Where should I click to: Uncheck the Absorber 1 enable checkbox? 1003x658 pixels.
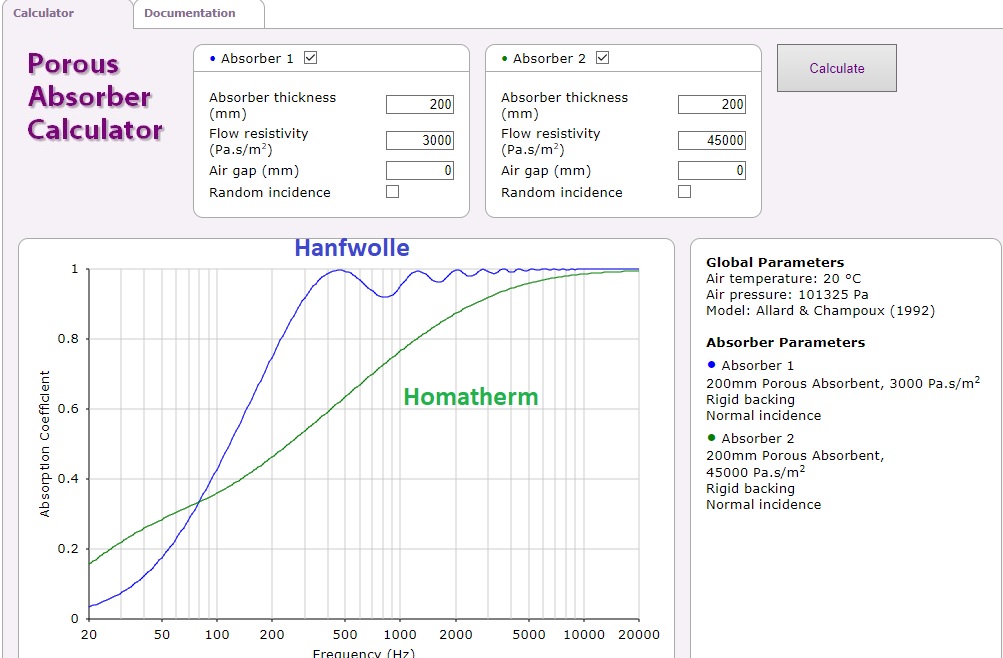[x=311, y=58]
